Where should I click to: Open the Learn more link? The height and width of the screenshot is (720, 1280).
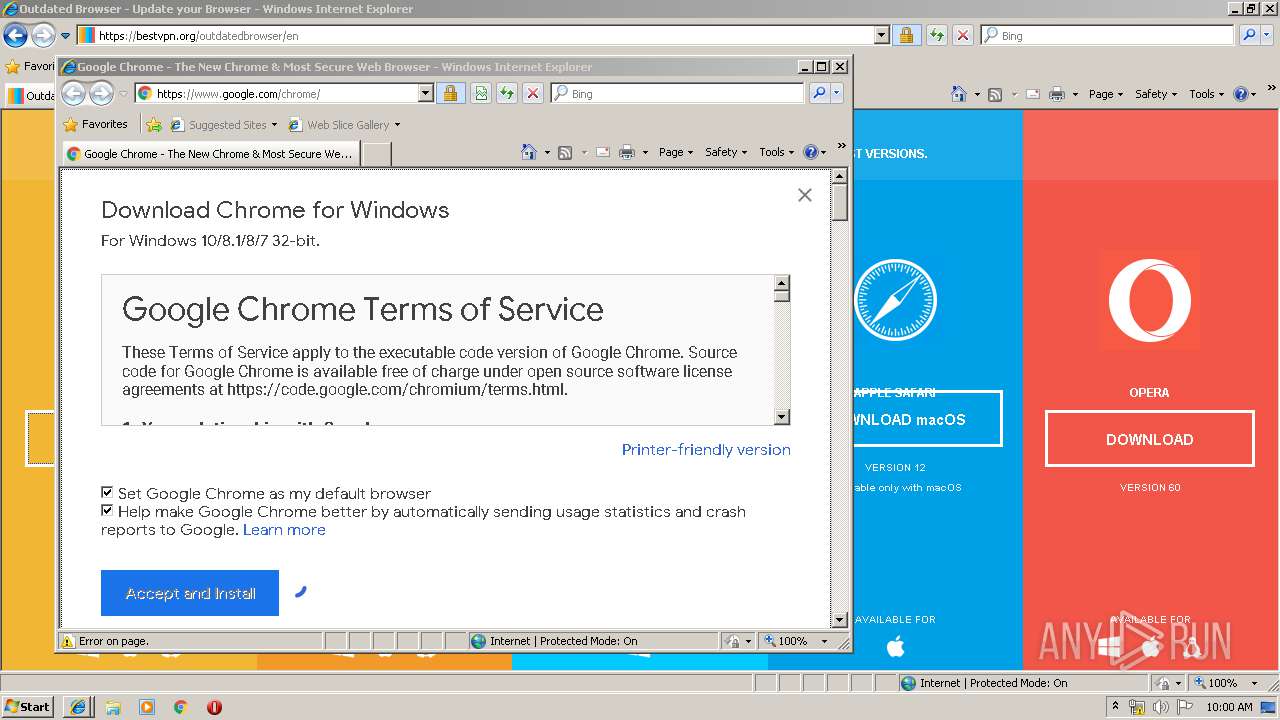284,530
